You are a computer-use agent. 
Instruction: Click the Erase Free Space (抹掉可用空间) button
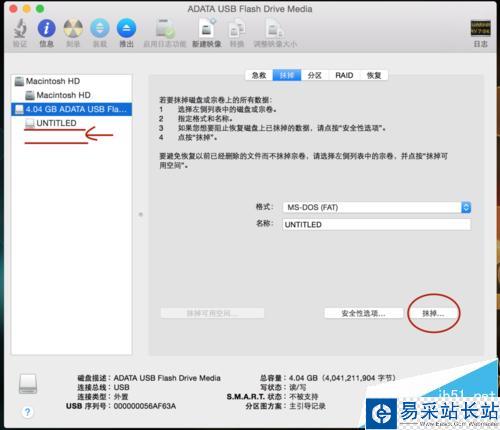point(212,313)
